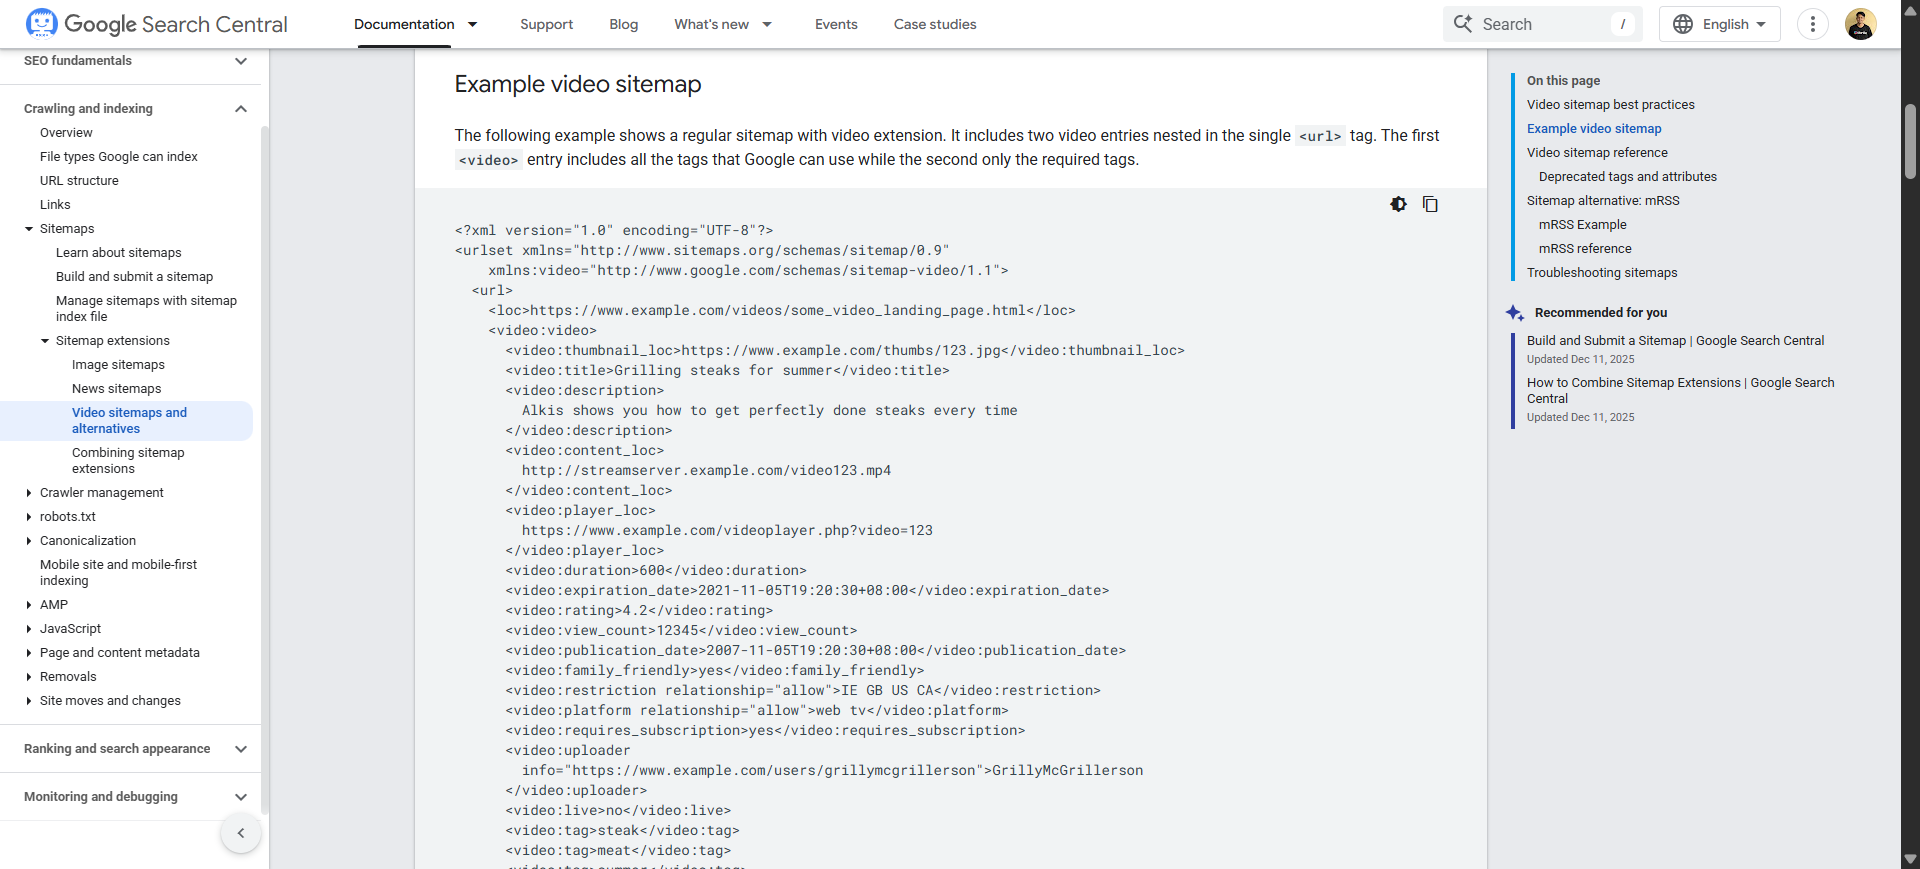Open Learn about sitemaps
The image size is (1920, 869).
point(119,253)
